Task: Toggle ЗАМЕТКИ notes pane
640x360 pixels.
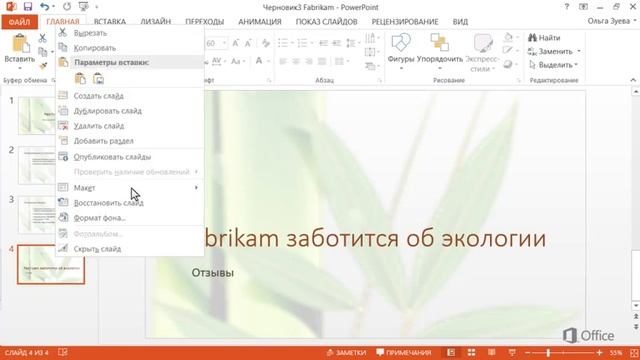Action: (346, 352)
